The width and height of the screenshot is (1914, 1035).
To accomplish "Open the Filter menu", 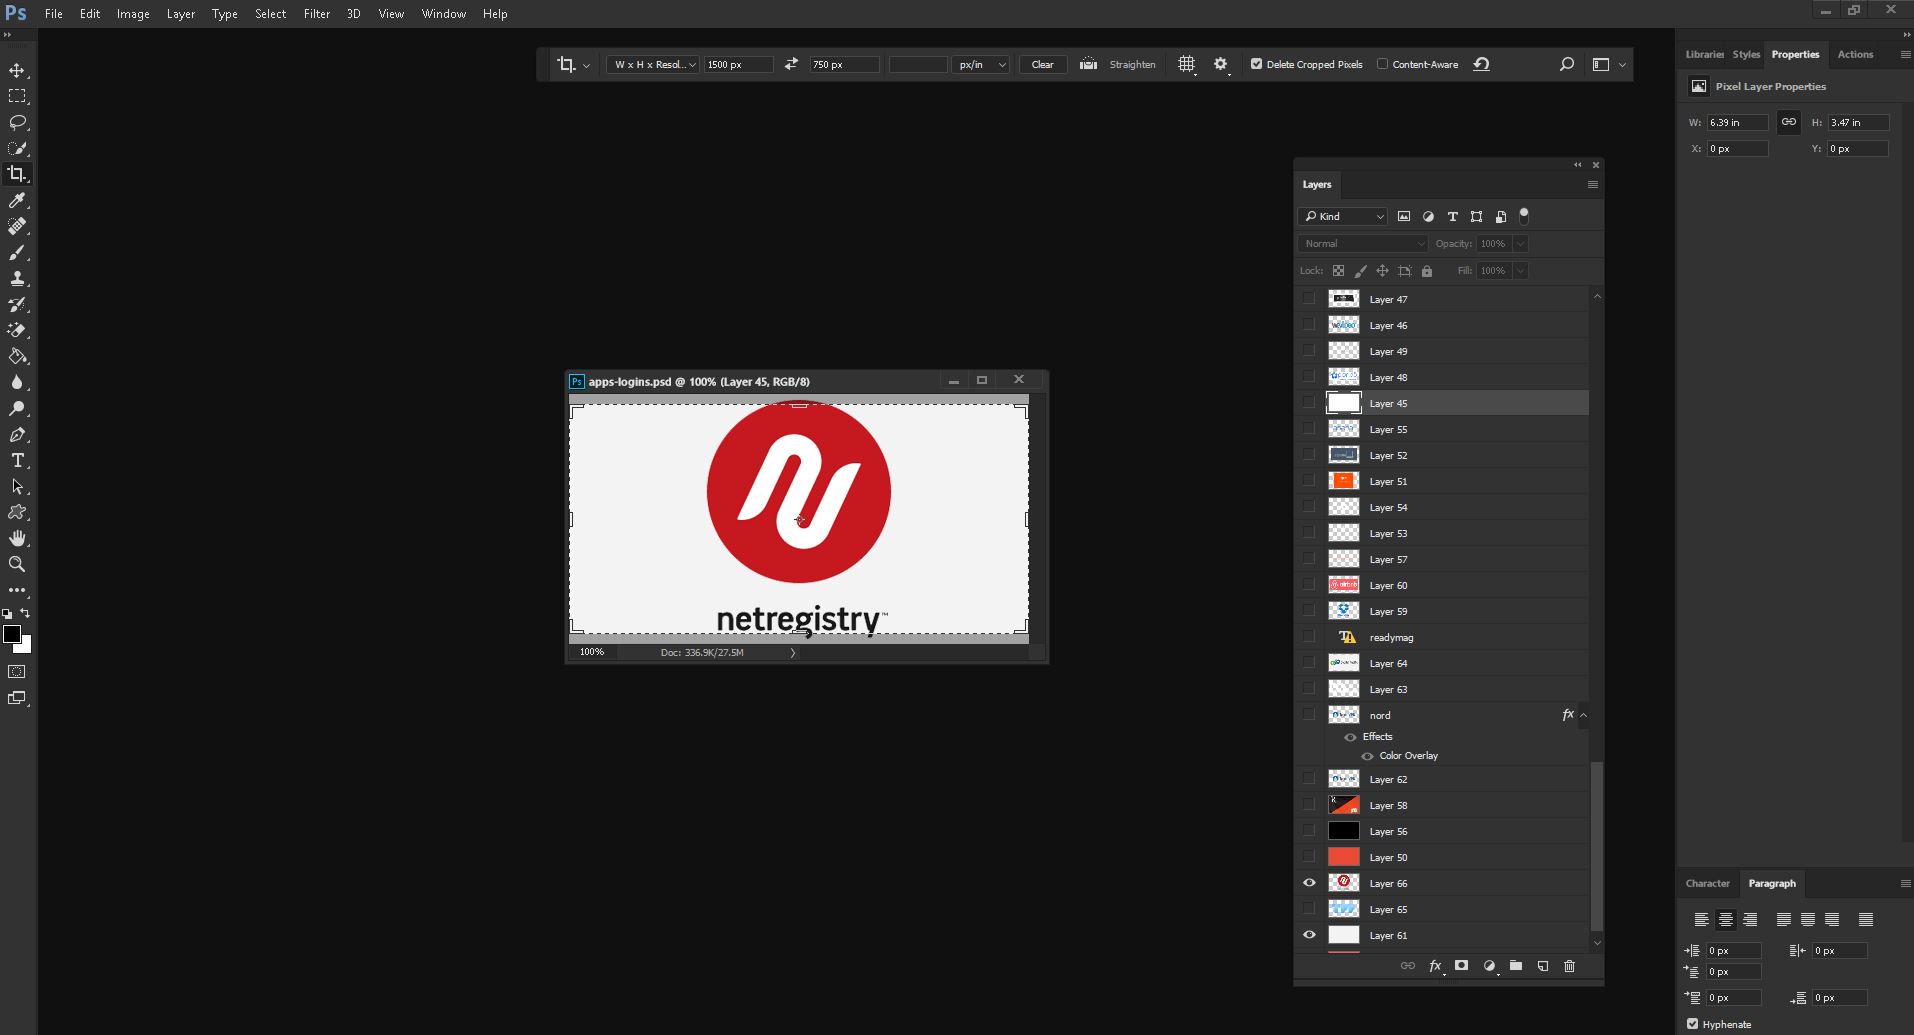I will tap(317, 14).
